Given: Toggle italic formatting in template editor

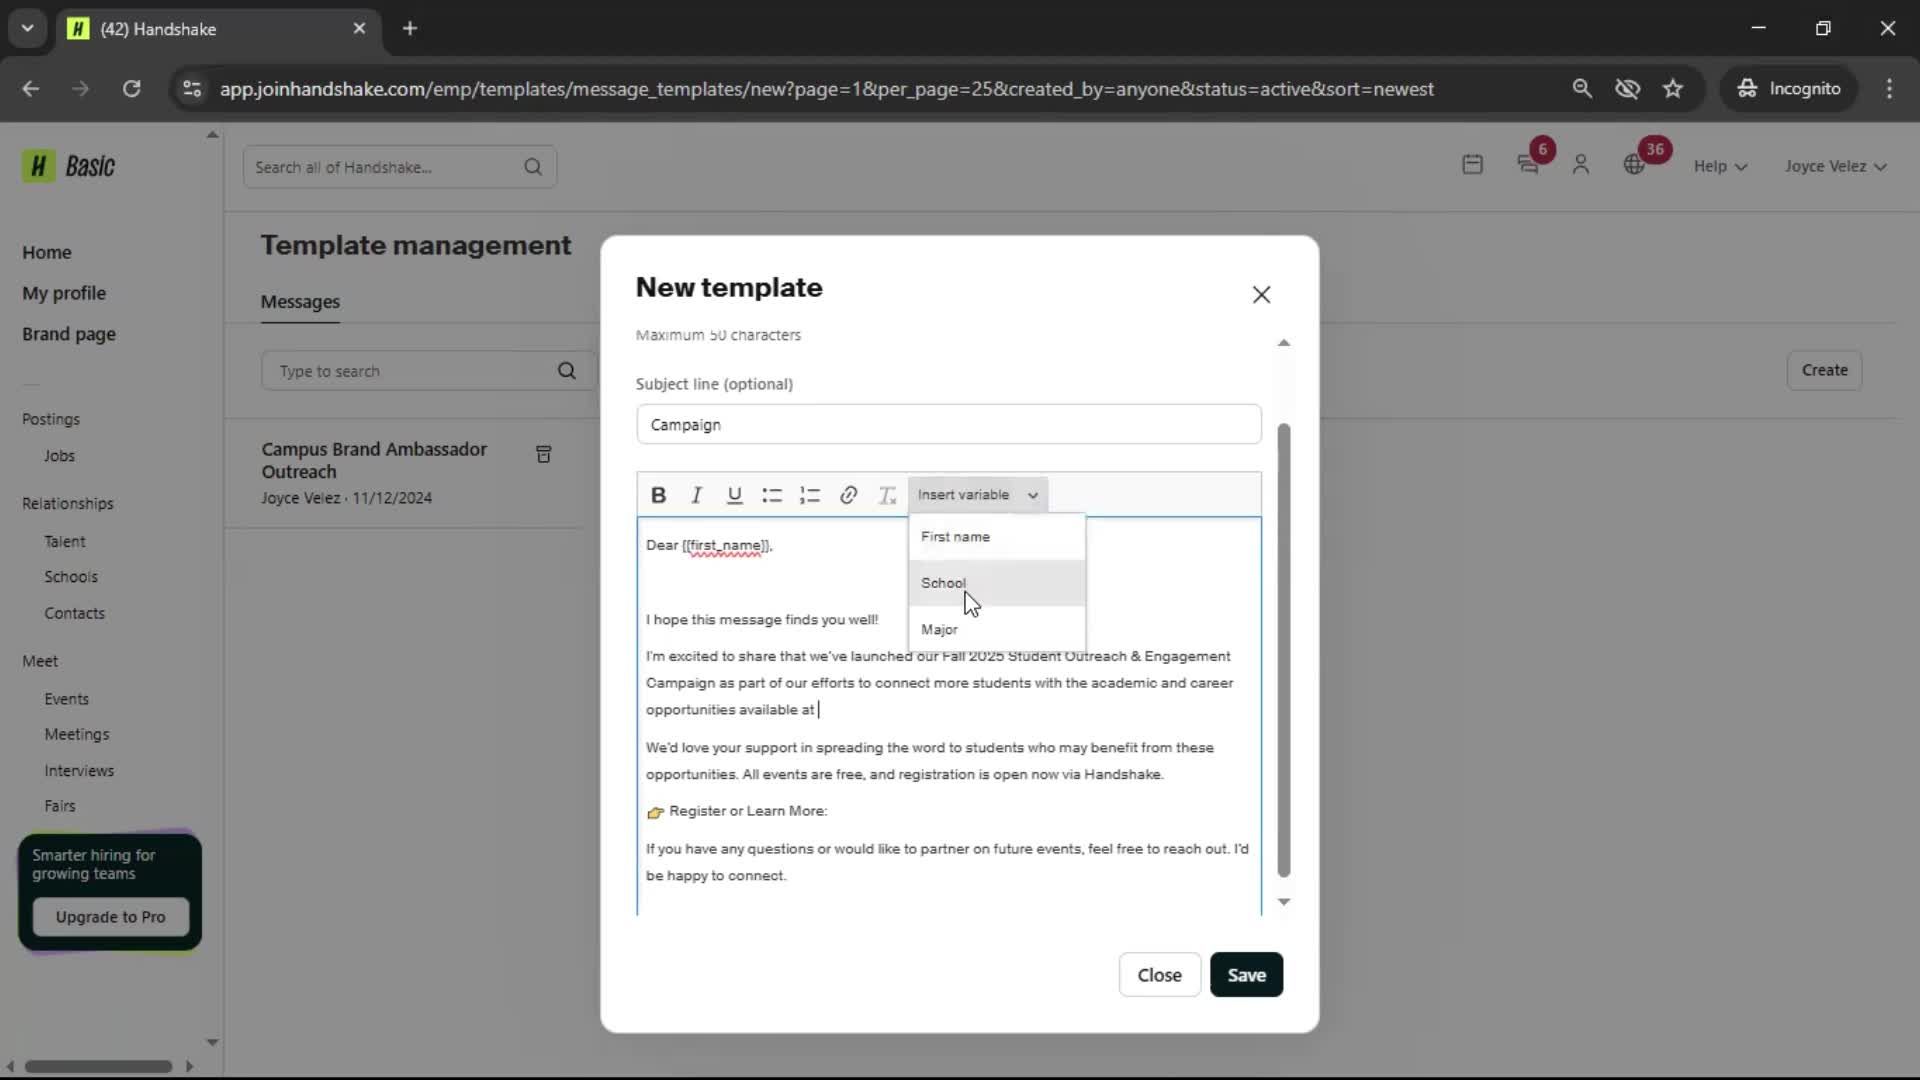Looking at the screenshot, I should point(696,495).
